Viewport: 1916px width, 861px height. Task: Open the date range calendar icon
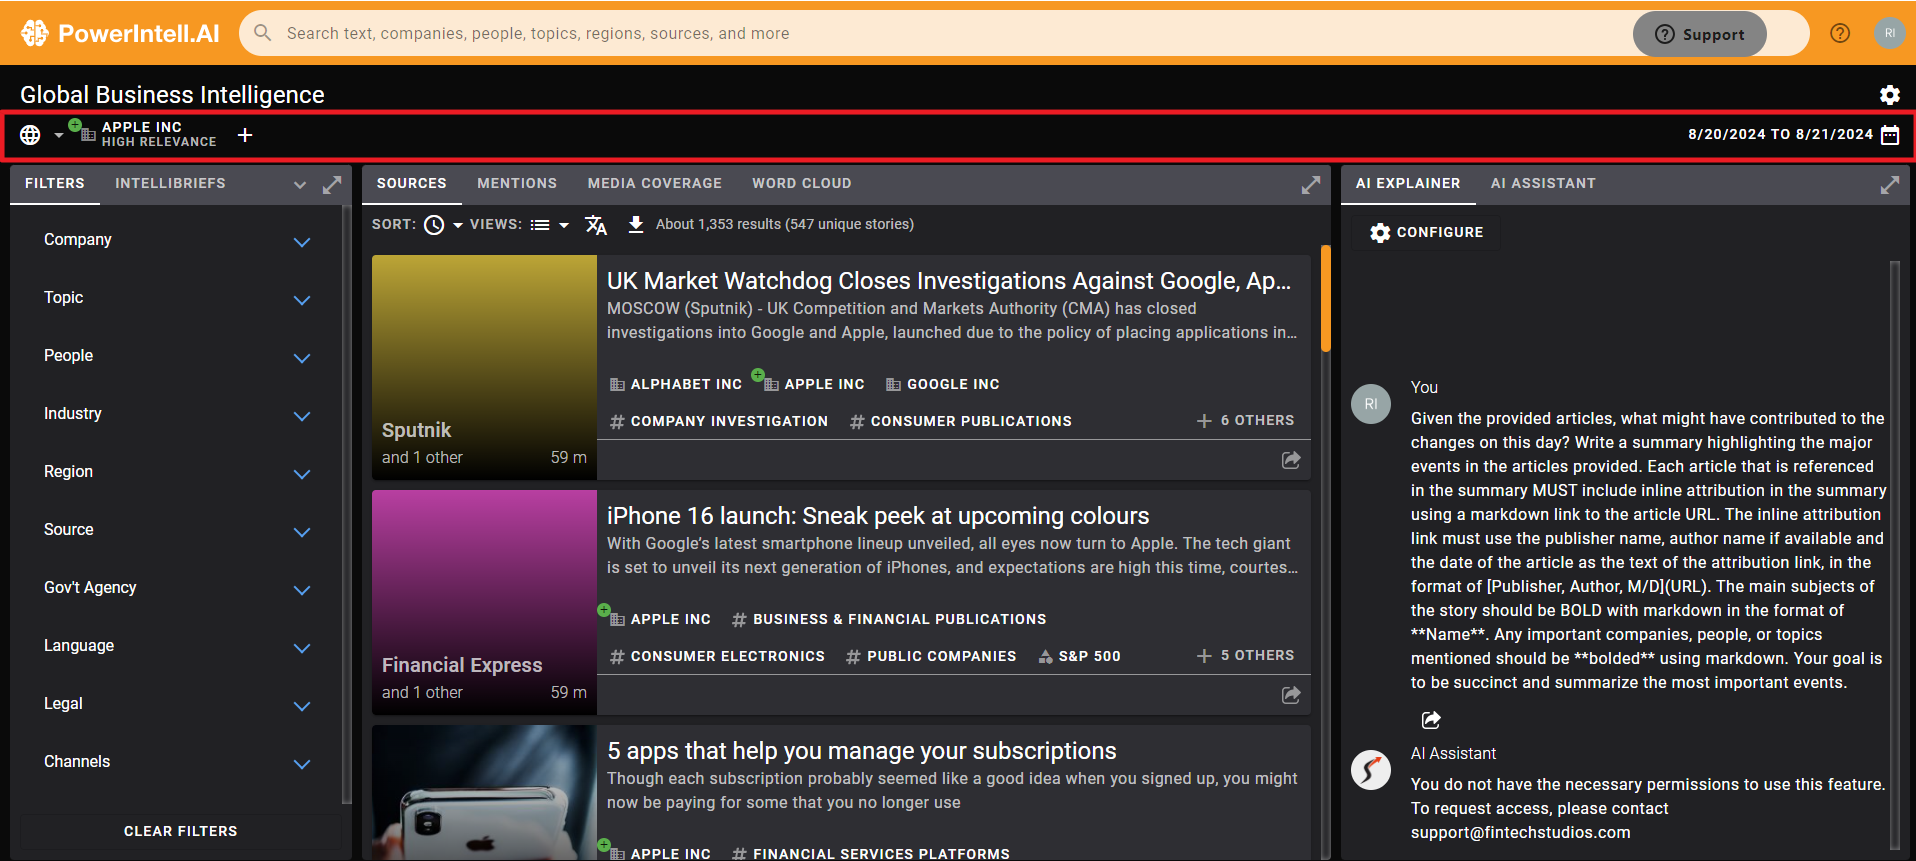tap(1890, 135)
